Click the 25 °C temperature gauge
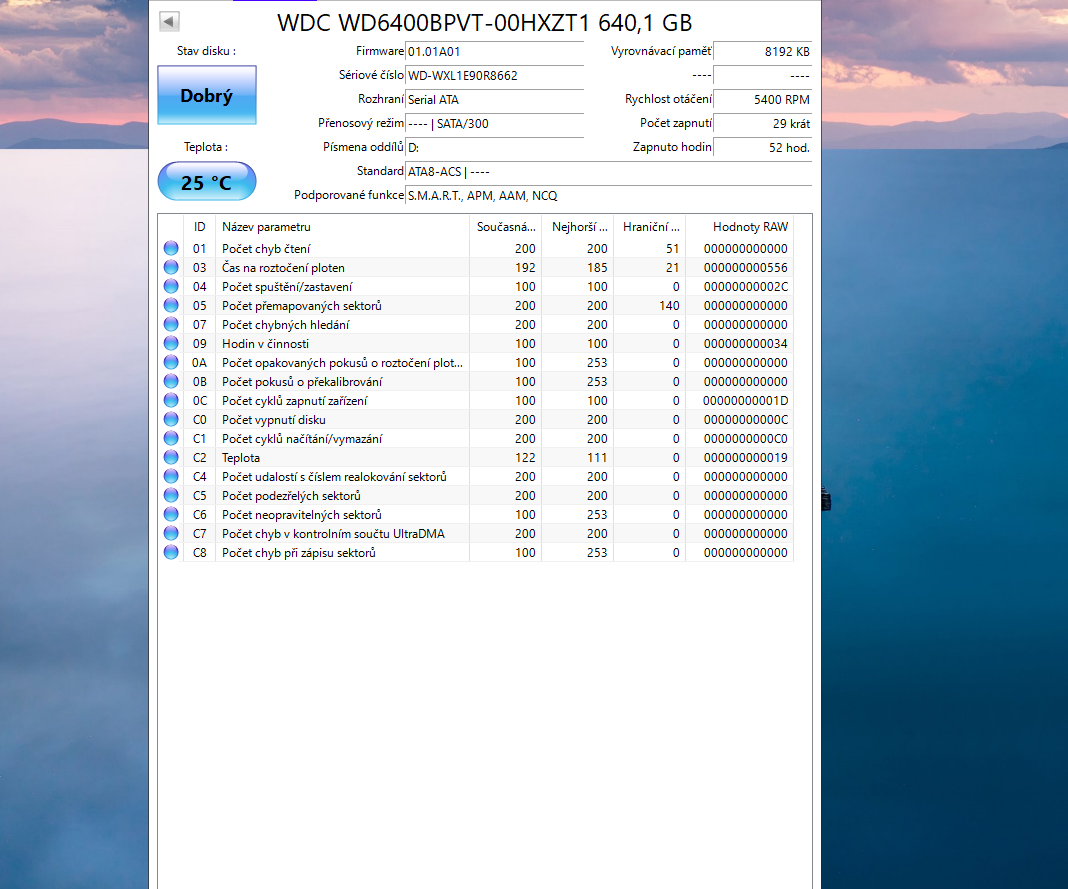1068x889 pixels. coord(206,181)
